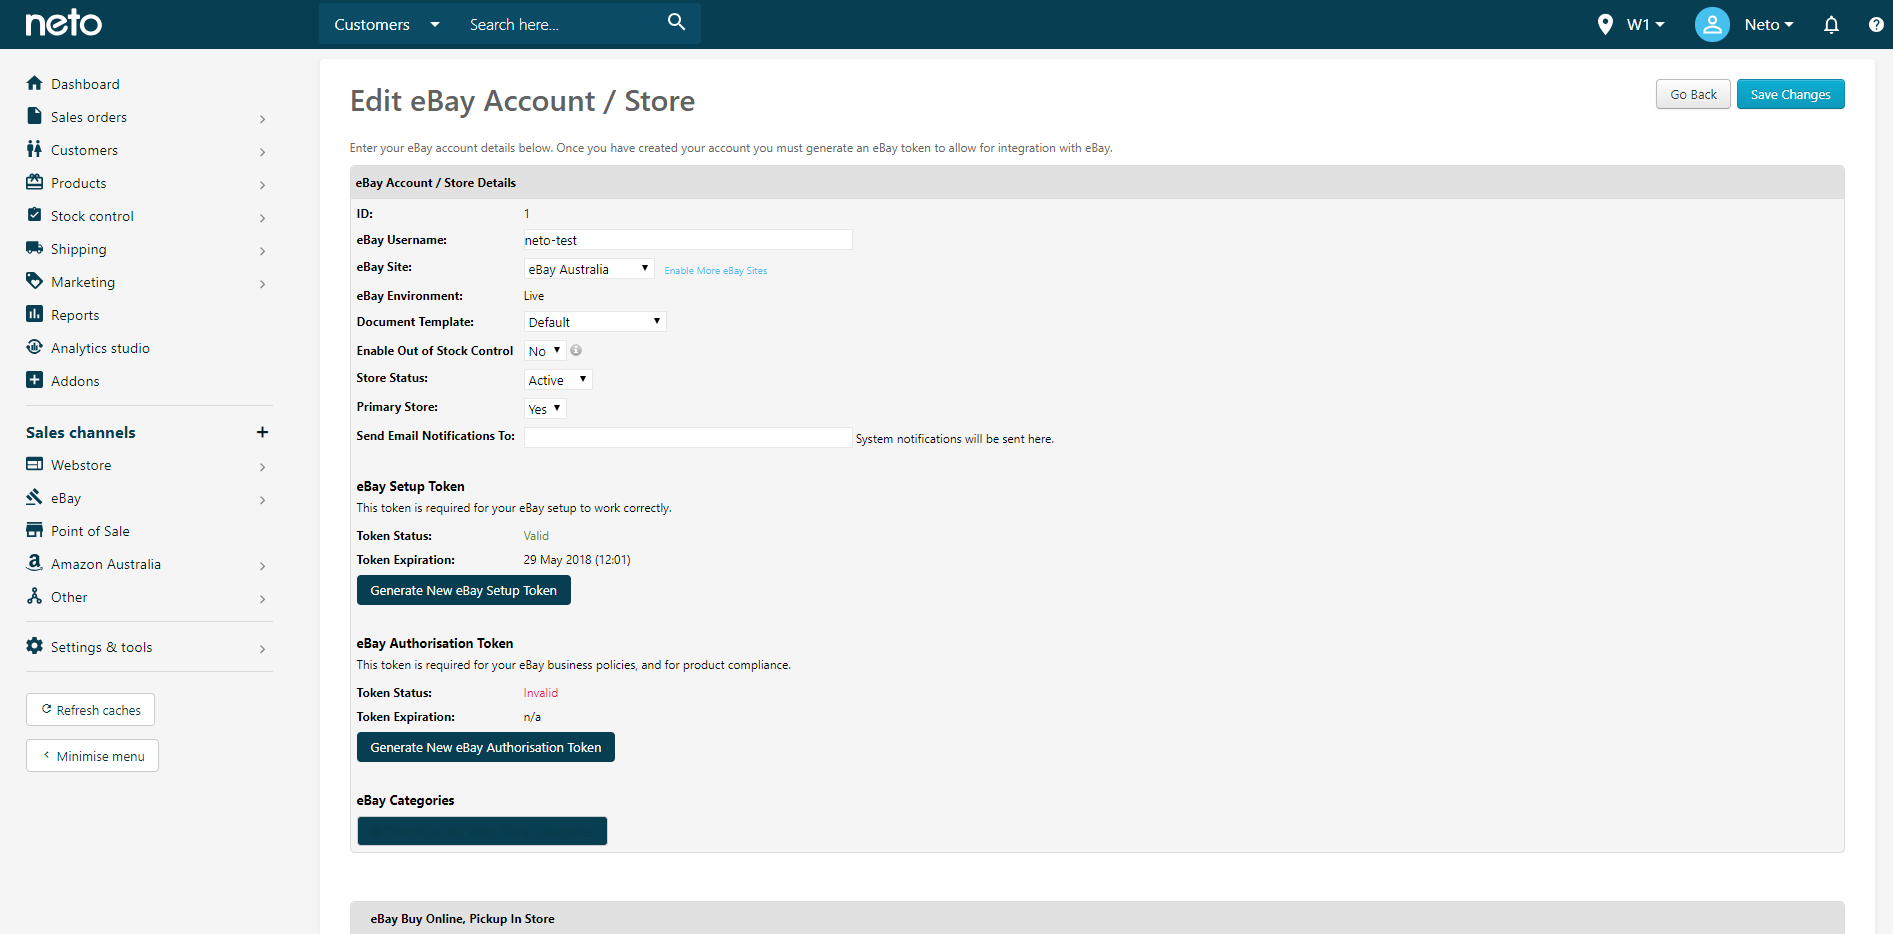The height and width of the screenshot is (934, 1893).
Task: Click the Products box icon
Action: coord(35,182)
